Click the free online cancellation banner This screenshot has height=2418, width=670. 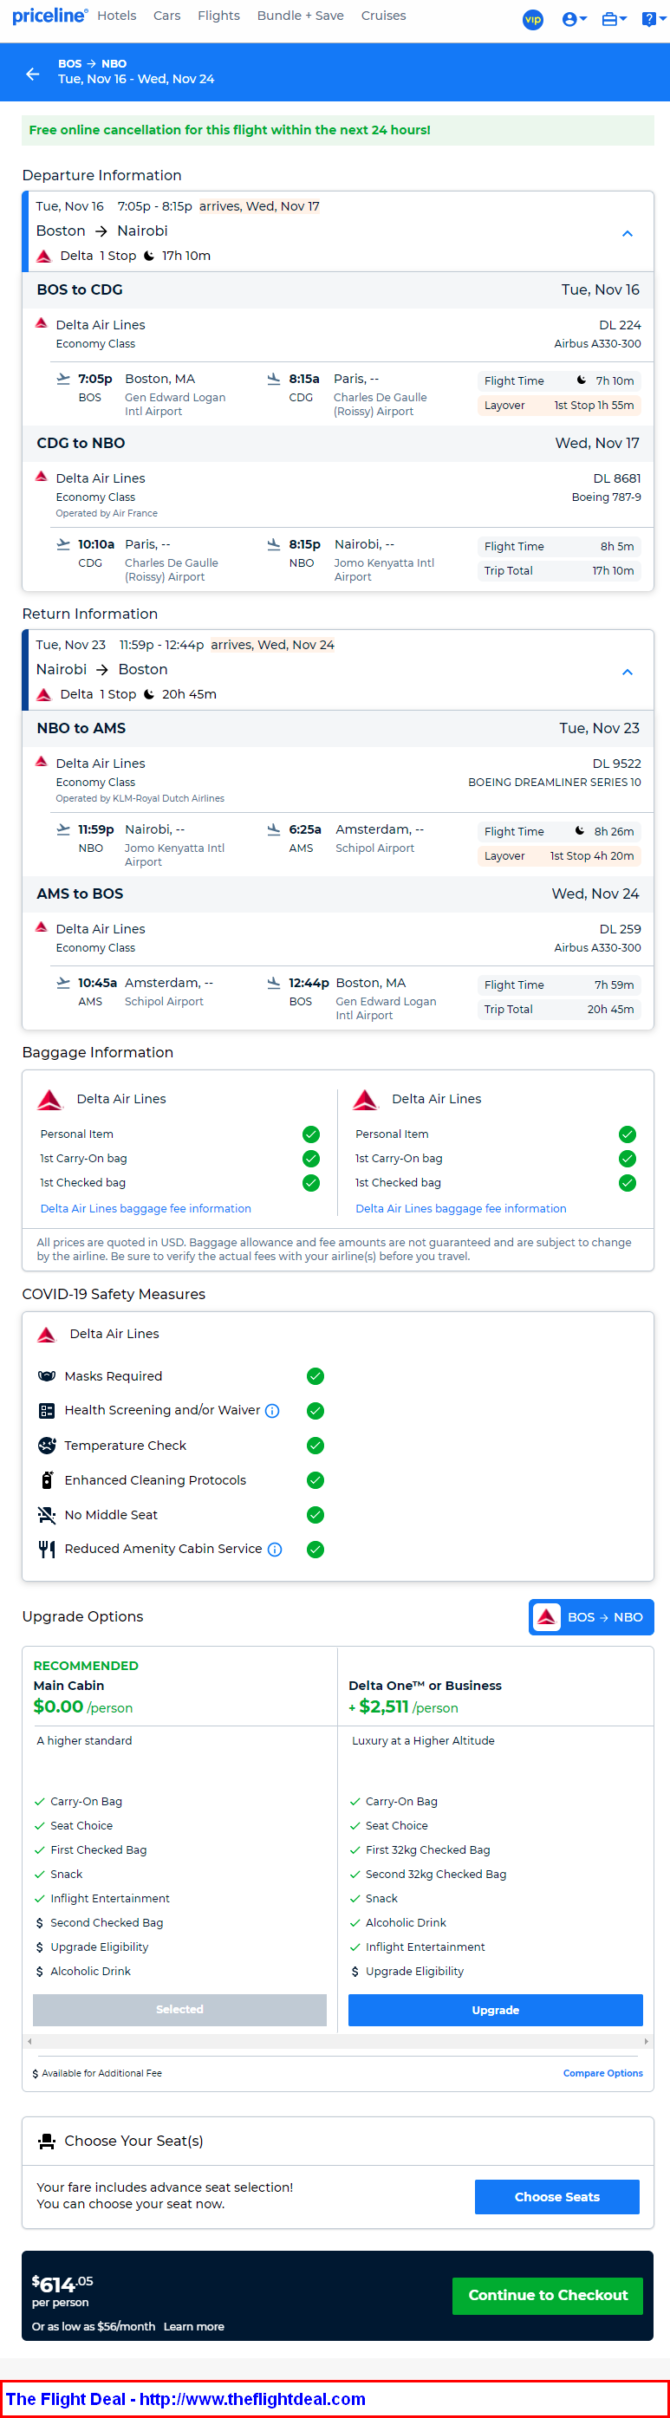click(338, 130)
